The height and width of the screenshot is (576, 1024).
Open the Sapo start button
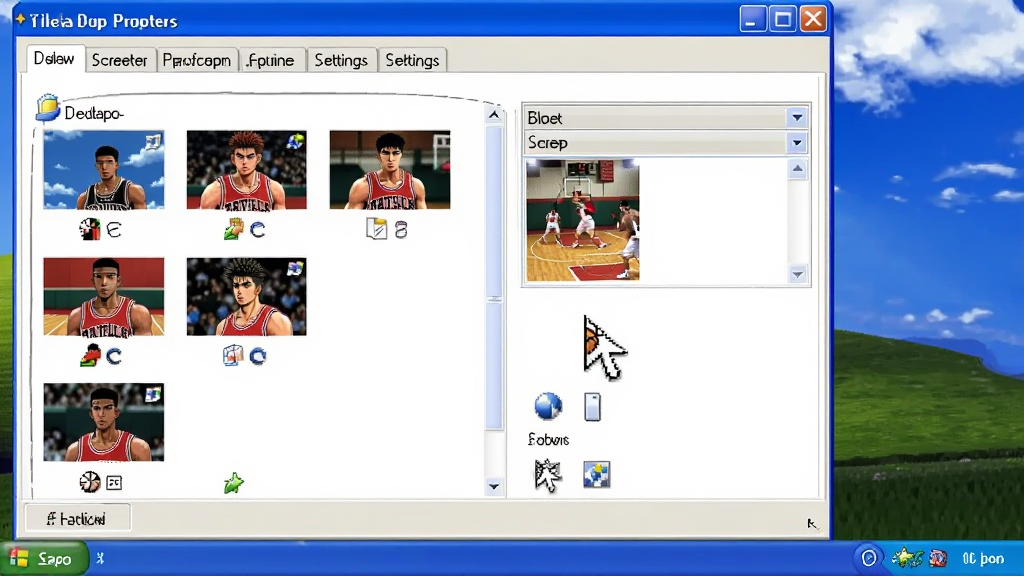click(x=43, y=559)
